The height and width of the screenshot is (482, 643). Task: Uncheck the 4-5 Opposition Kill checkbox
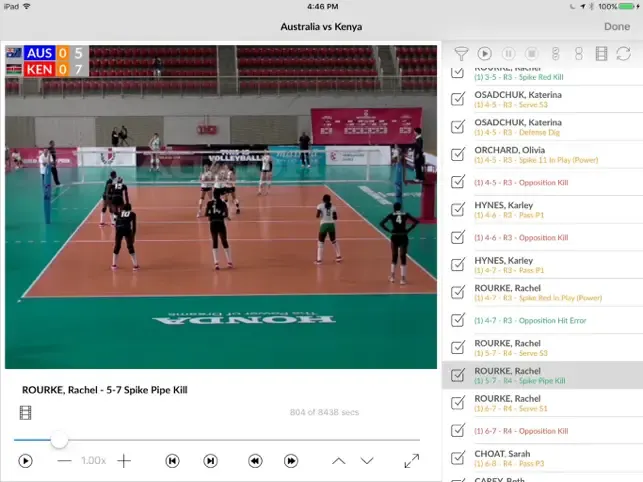[x=458, y=182]
